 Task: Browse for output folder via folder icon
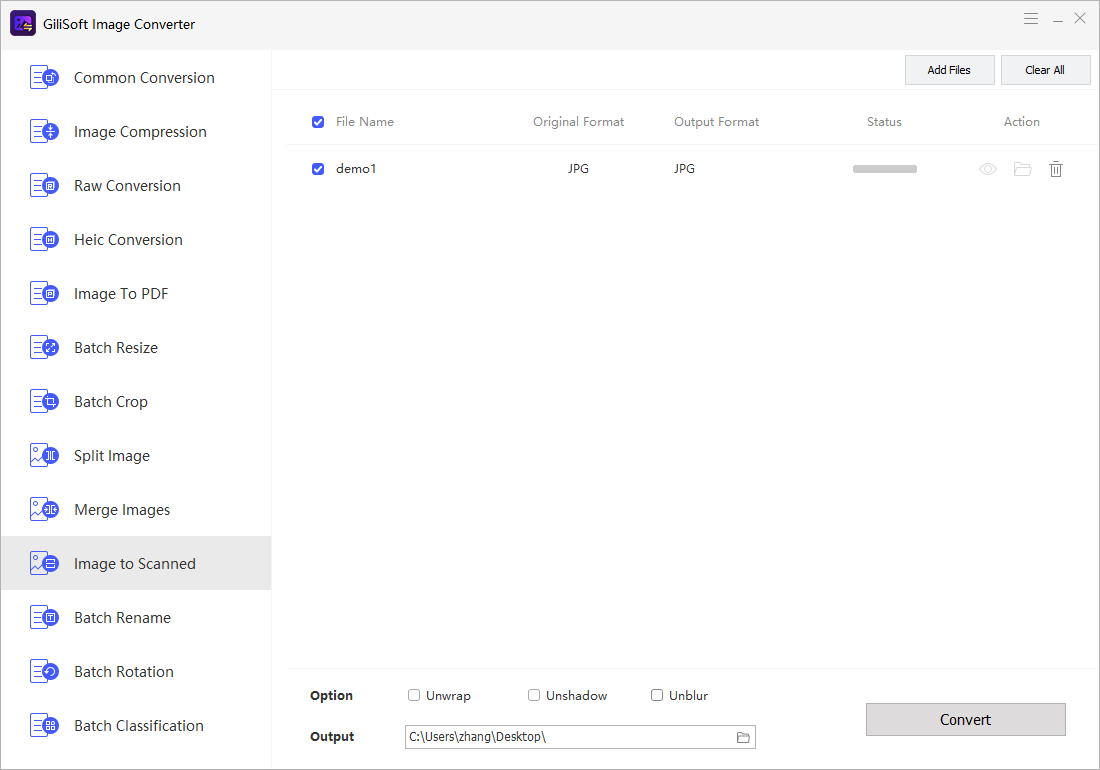[743, 737]
